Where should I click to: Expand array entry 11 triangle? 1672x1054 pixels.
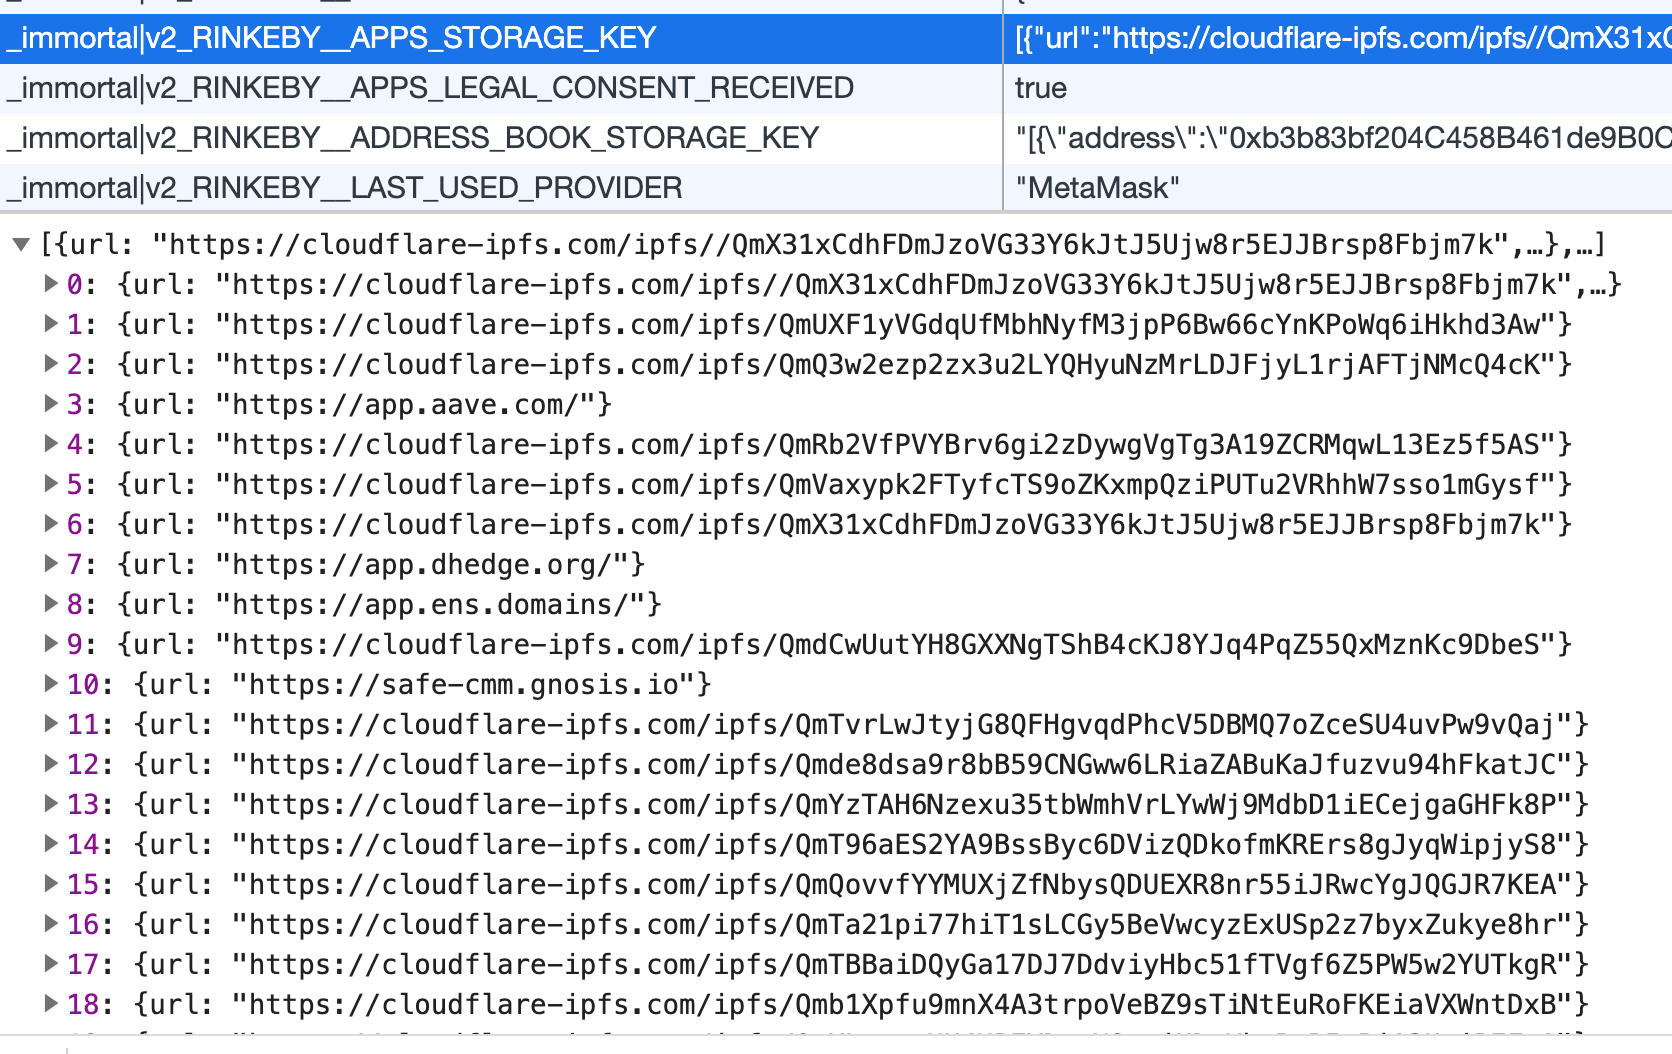[50, 724]
